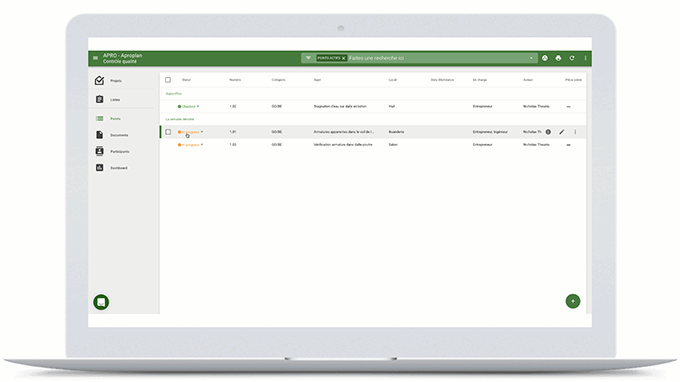The image size is (680, 382).
Task: Open the hamburger menu in header
Action: (x=95, y=58)
